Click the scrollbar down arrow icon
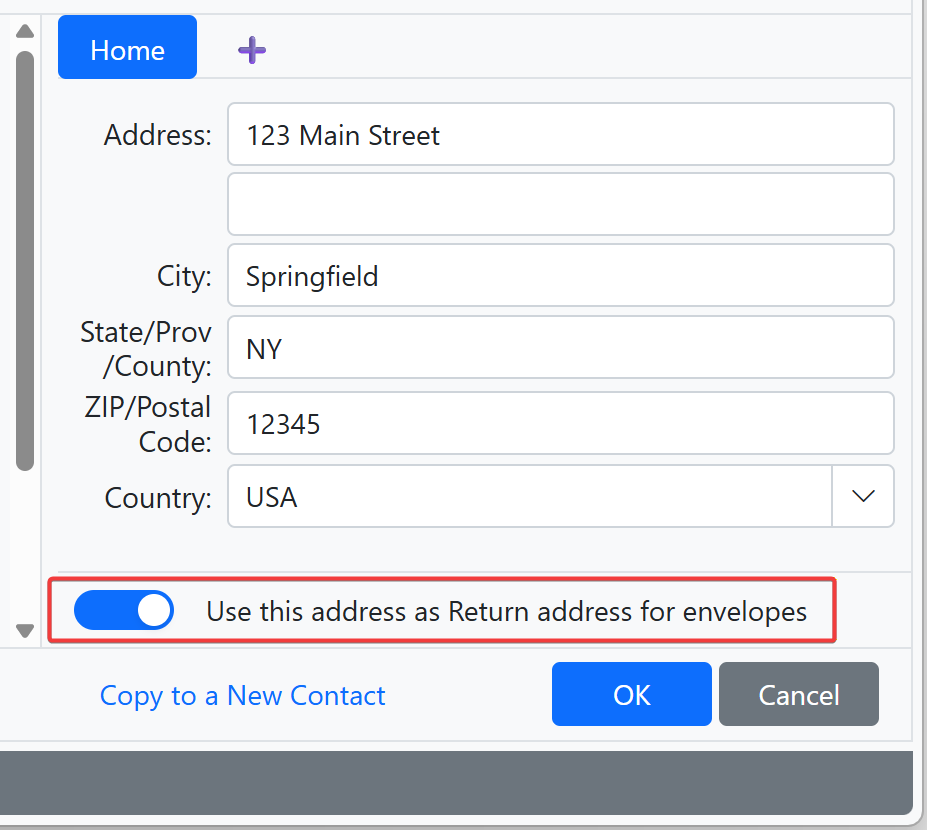 (24, 631)
